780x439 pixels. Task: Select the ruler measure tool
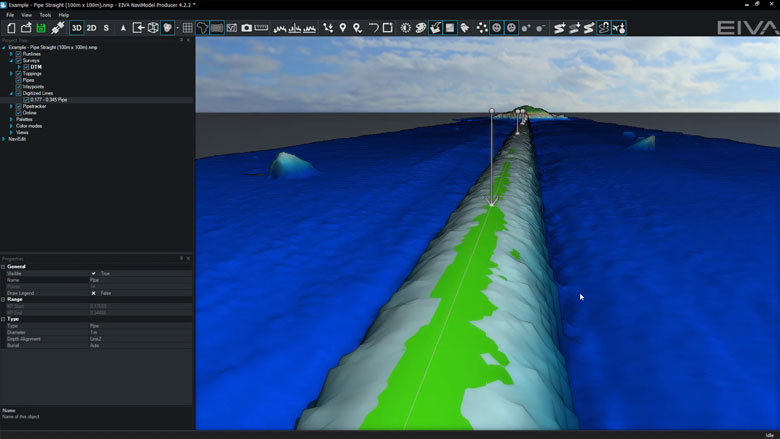261,28
